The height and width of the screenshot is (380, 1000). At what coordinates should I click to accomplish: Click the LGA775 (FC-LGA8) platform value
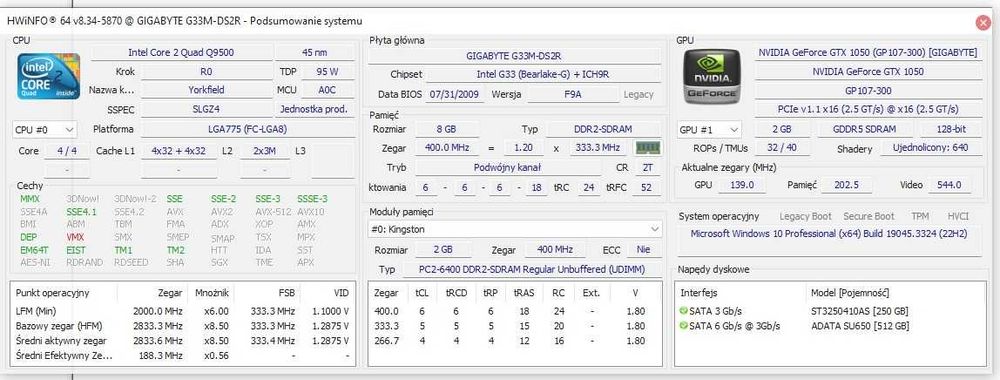[x=247, y=129]
